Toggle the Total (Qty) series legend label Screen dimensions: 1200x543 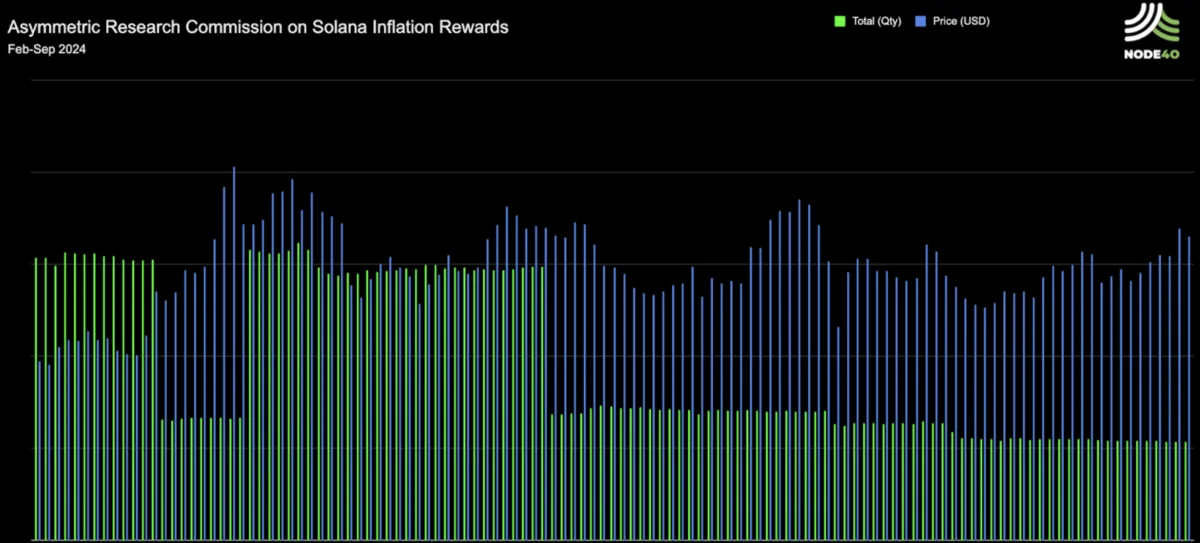(x=875, y=21)
